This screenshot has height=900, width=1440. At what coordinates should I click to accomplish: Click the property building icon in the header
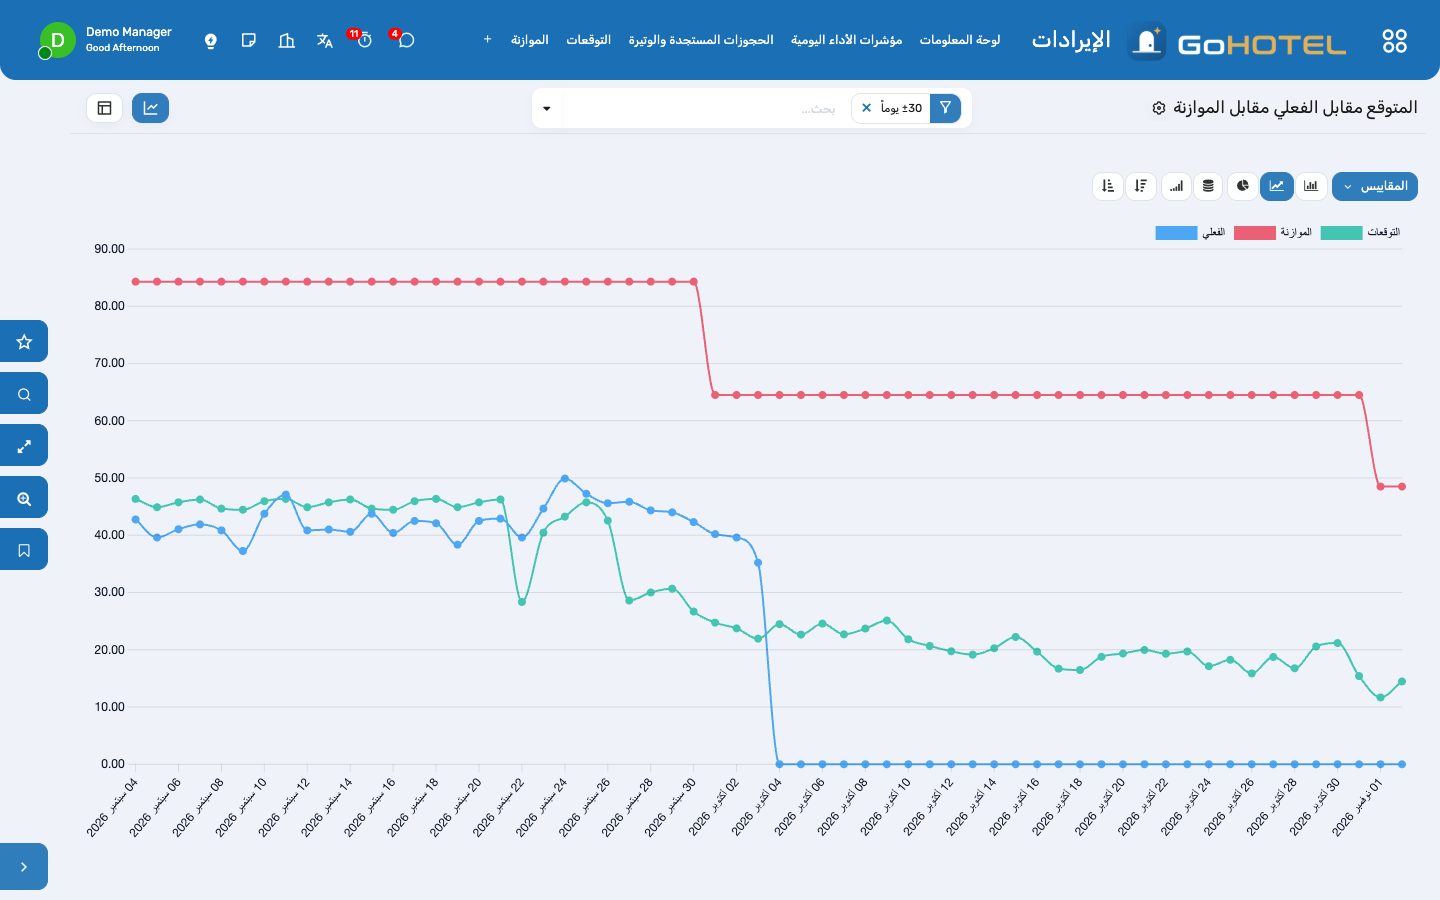287,41
